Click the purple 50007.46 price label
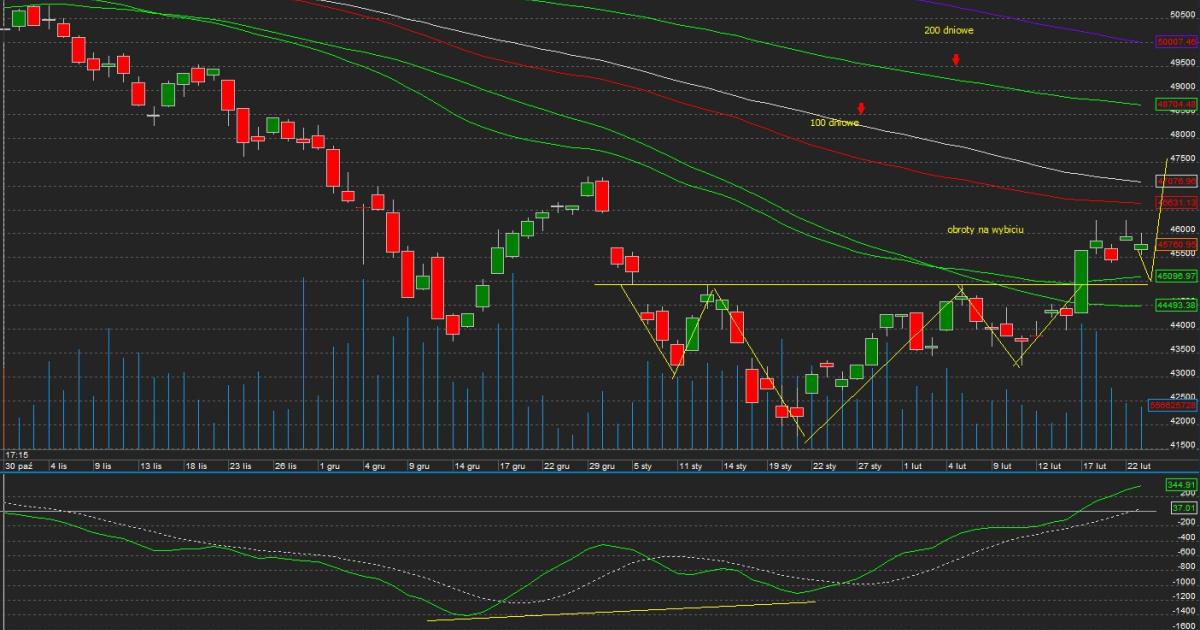This screenshot has width=1200, height=630. point(1175,42)
